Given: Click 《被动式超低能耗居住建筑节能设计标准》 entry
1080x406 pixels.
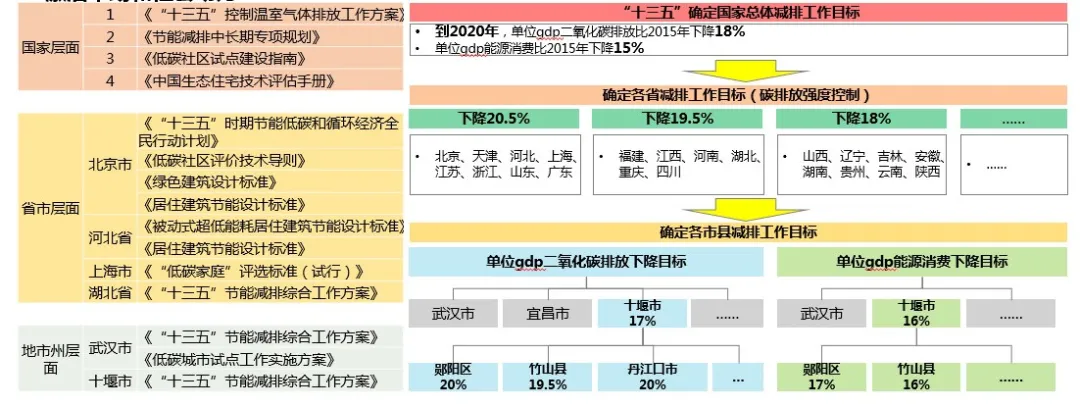Looking at the screenshot, I should point(271,227).
